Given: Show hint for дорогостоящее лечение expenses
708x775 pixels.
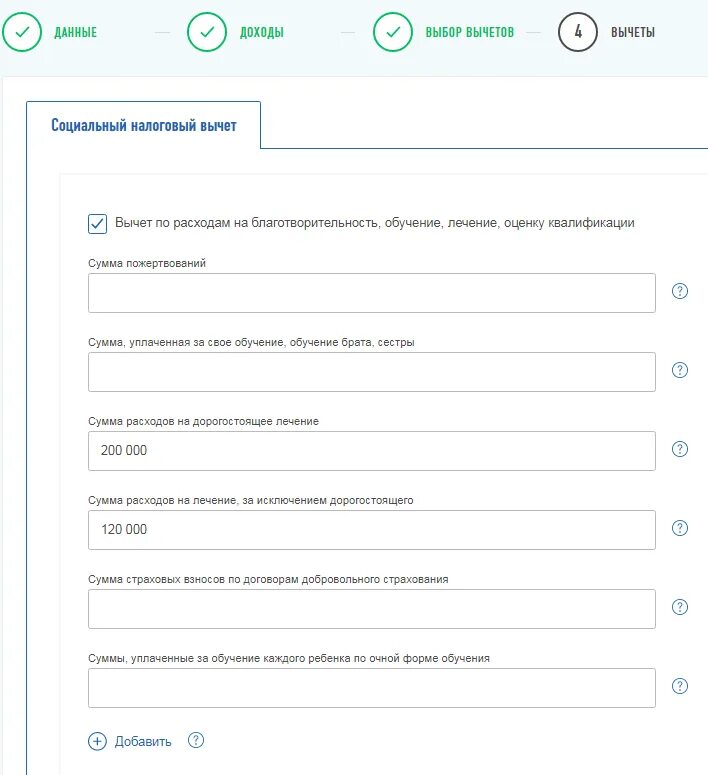Looking at the screenshot, I should (x=680, y=449).
